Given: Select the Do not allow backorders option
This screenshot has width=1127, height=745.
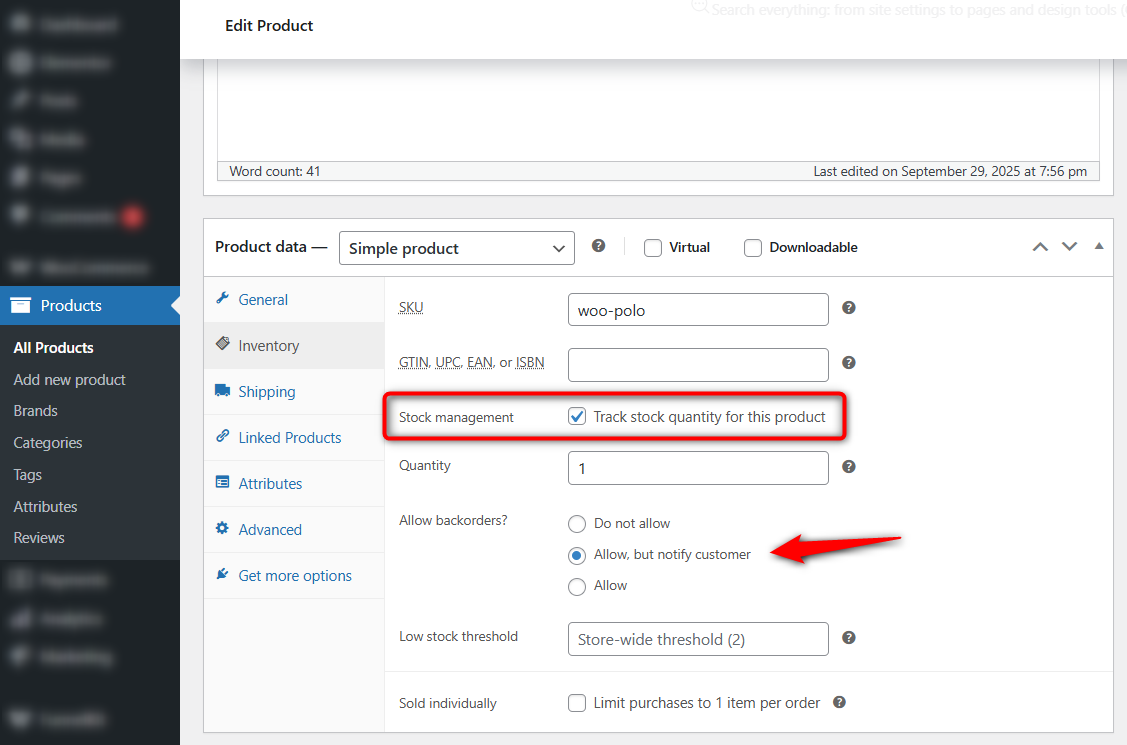Looking at the screenshot, I should (x=577, y=523).
